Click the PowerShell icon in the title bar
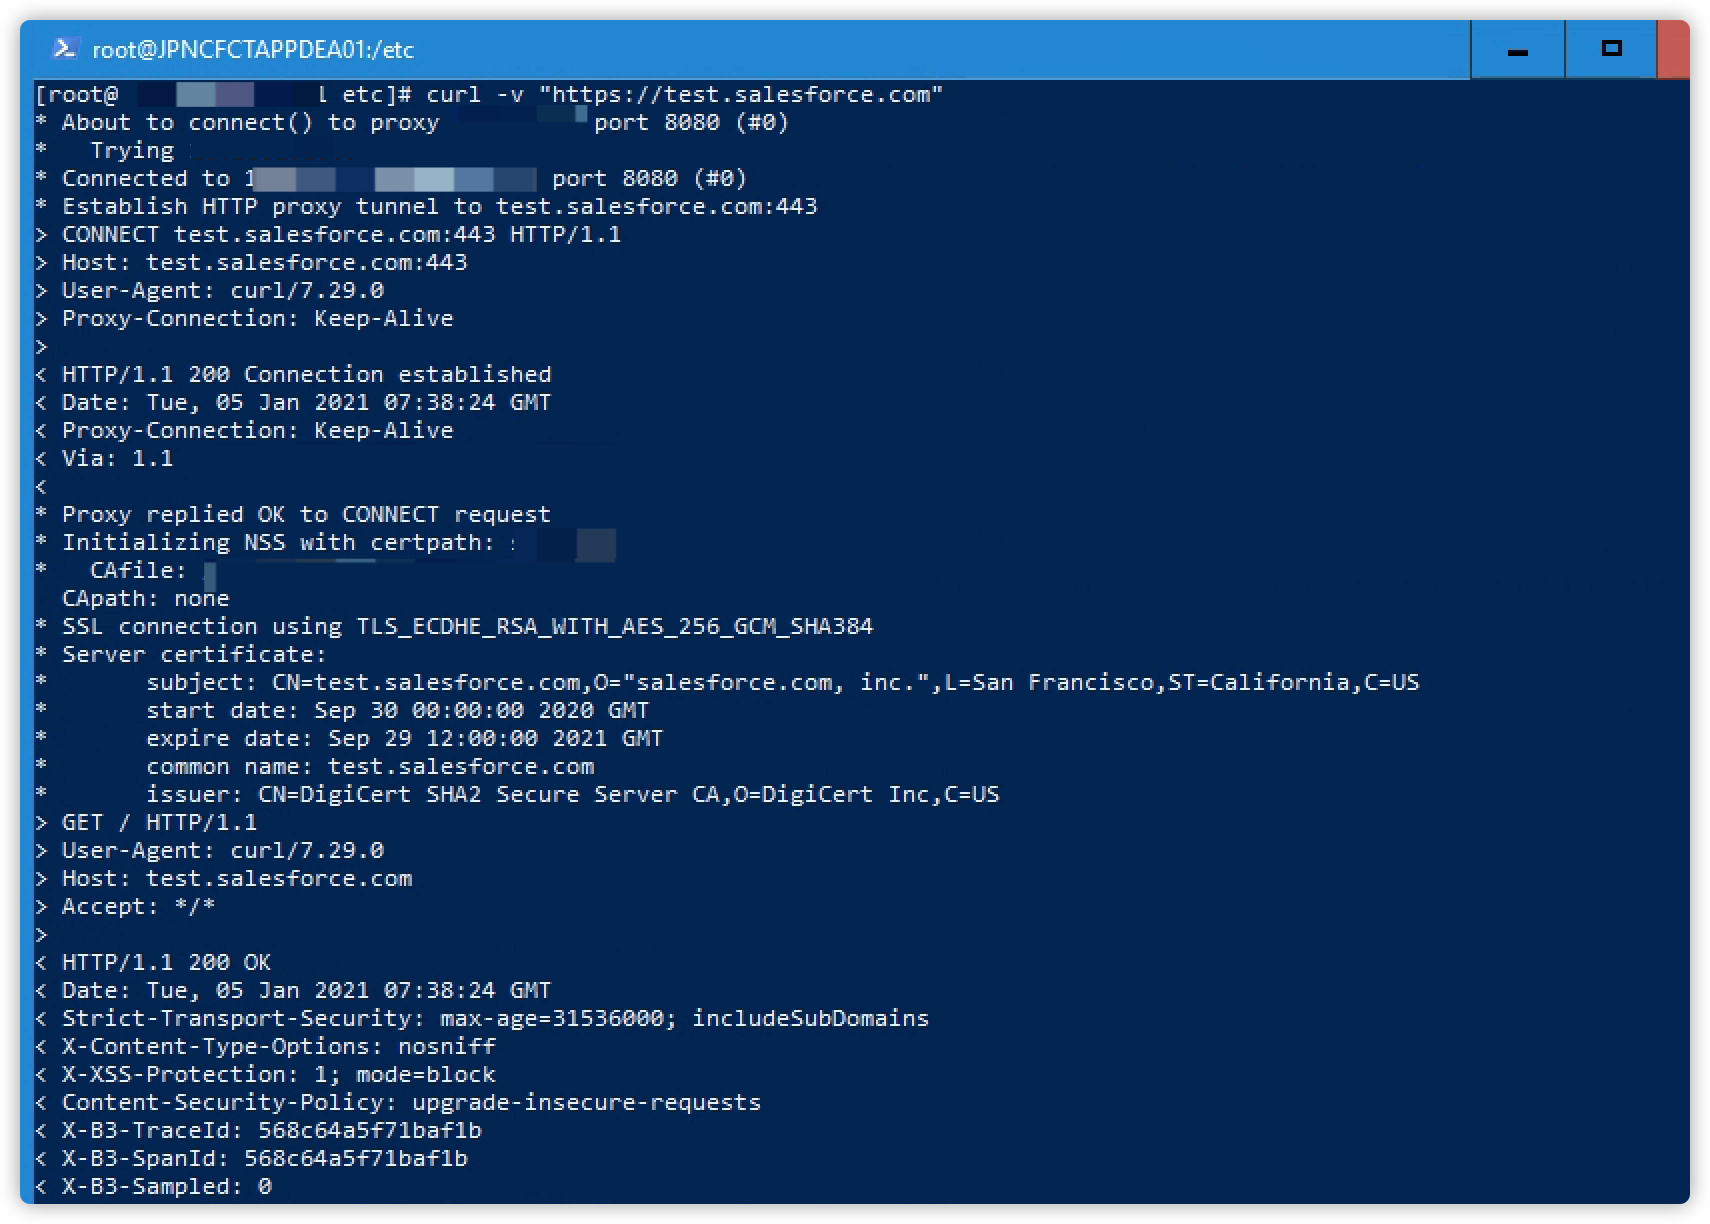Viewport: 1710px width, 1224px height. pyautogui.click(x=65, y=48)
